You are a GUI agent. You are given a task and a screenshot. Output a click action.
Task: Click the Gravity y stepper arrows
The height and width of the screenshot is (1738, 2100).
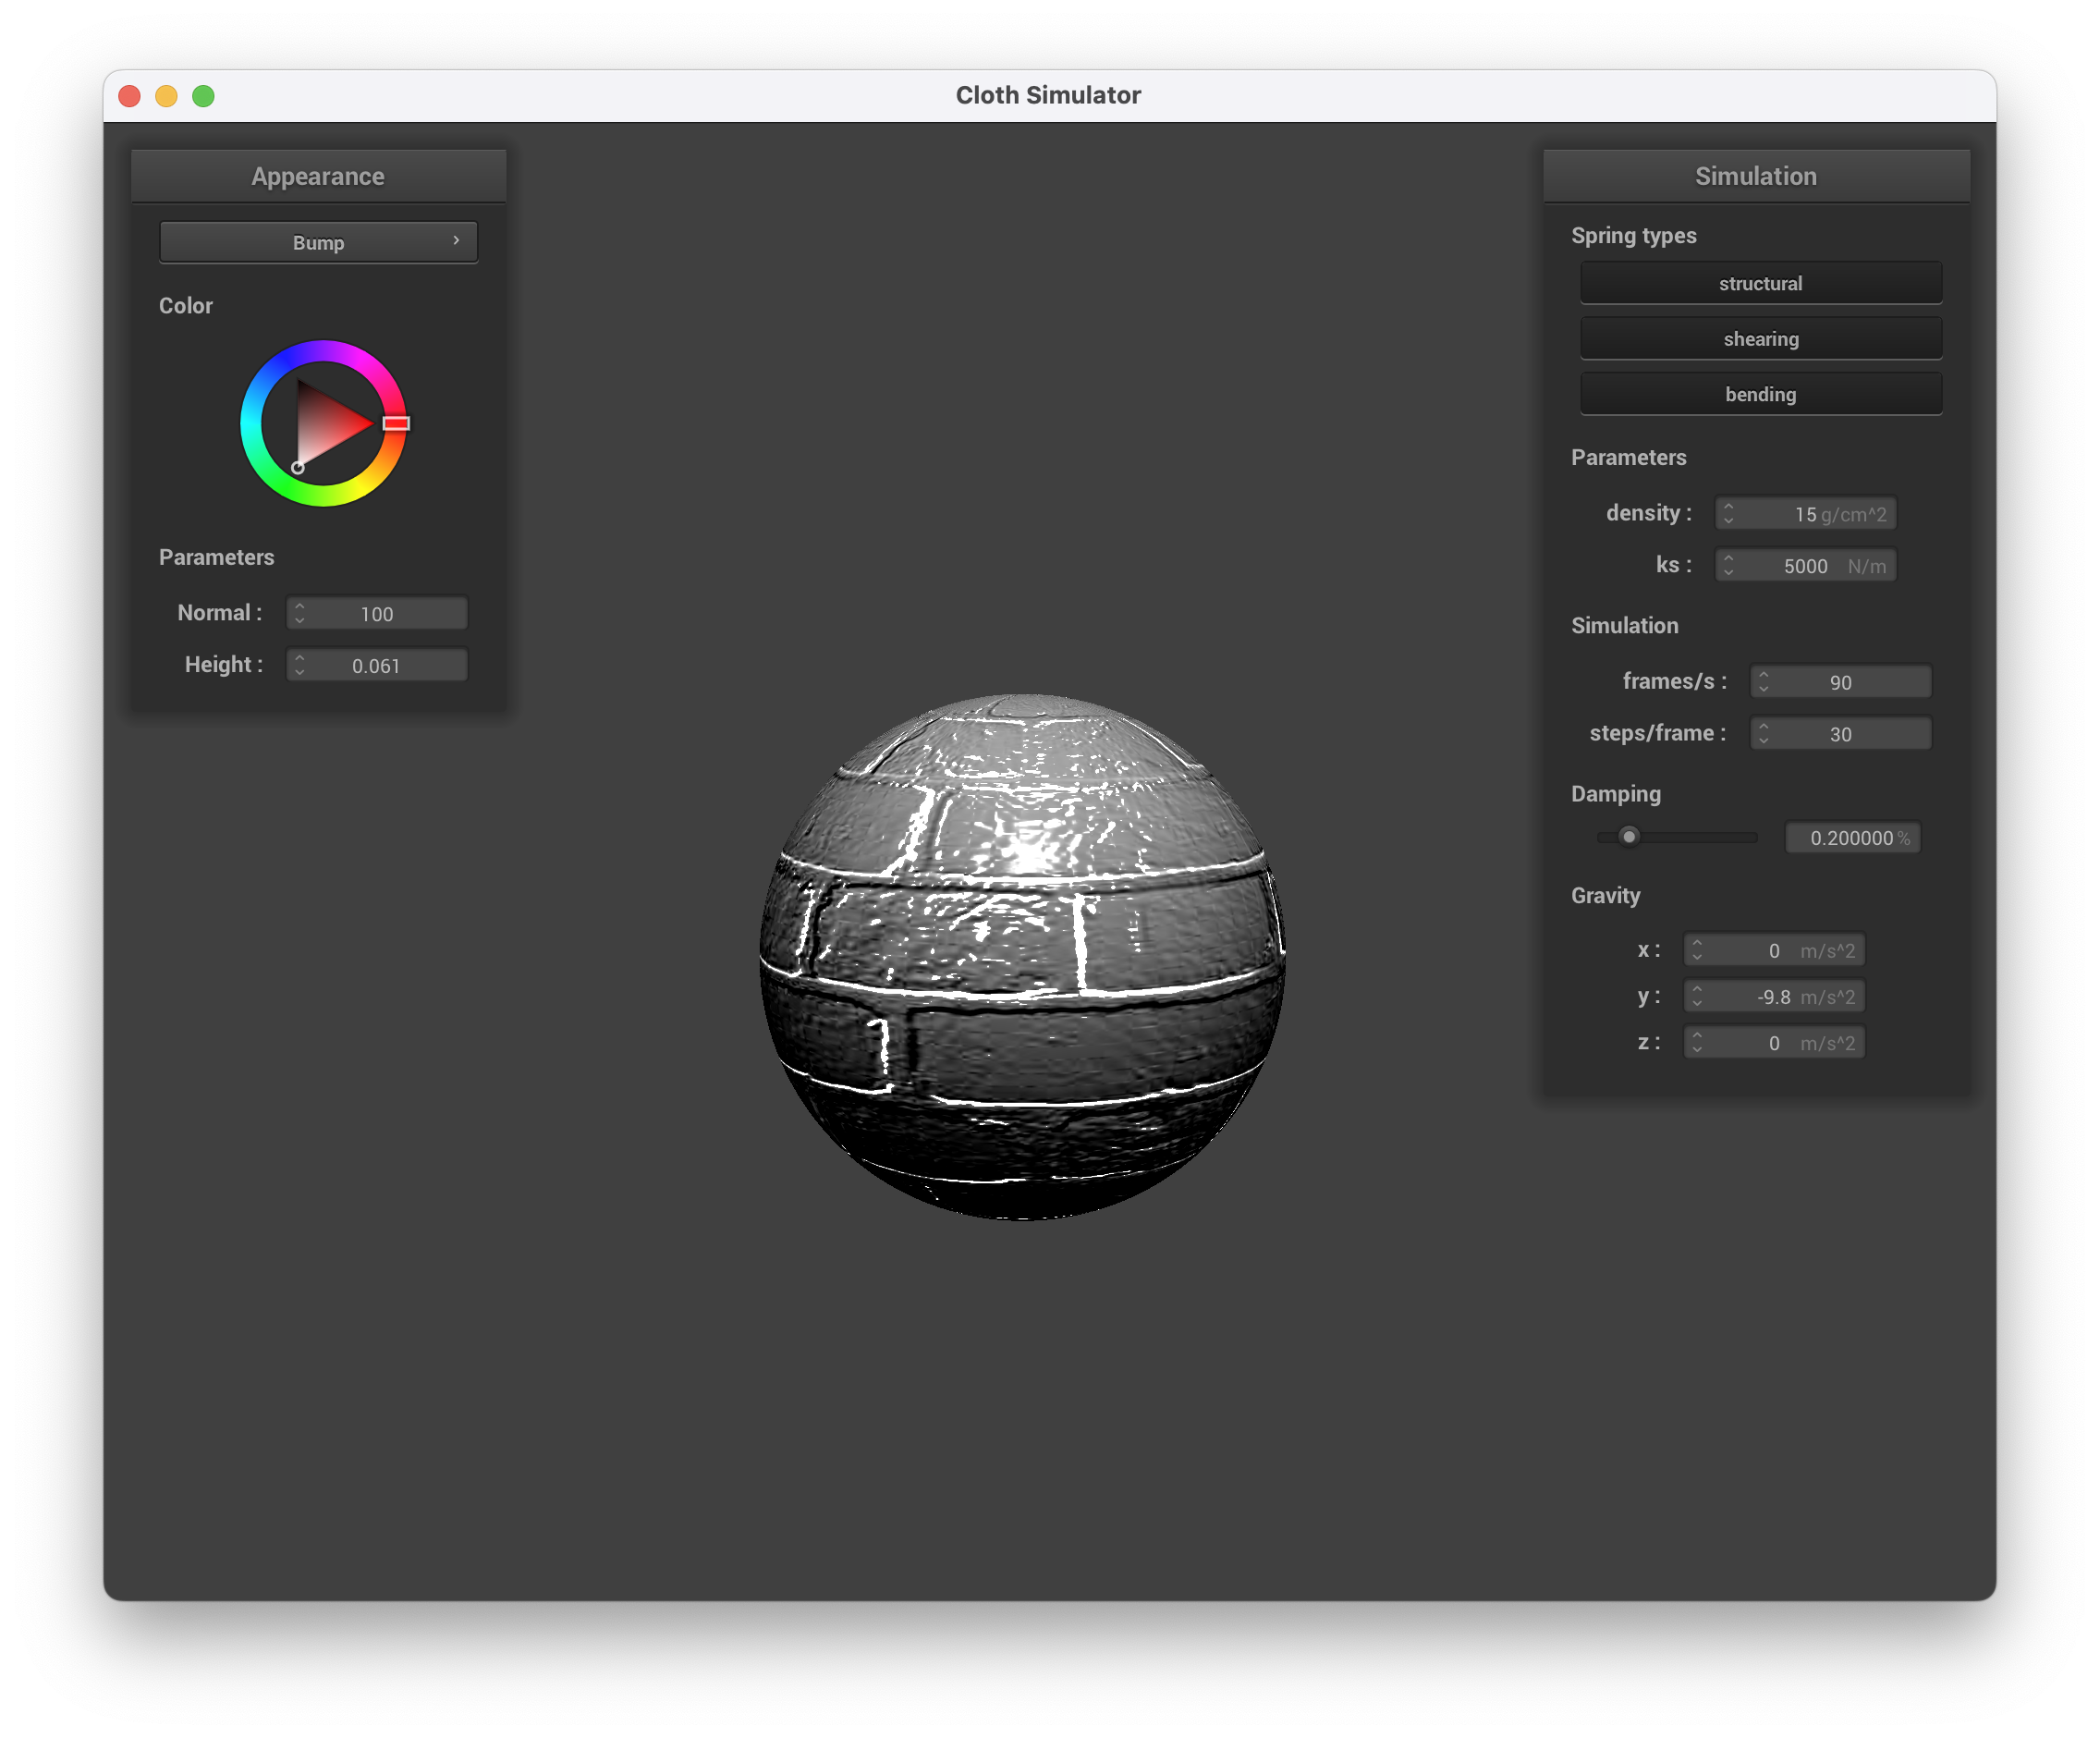click(1696, 996)
